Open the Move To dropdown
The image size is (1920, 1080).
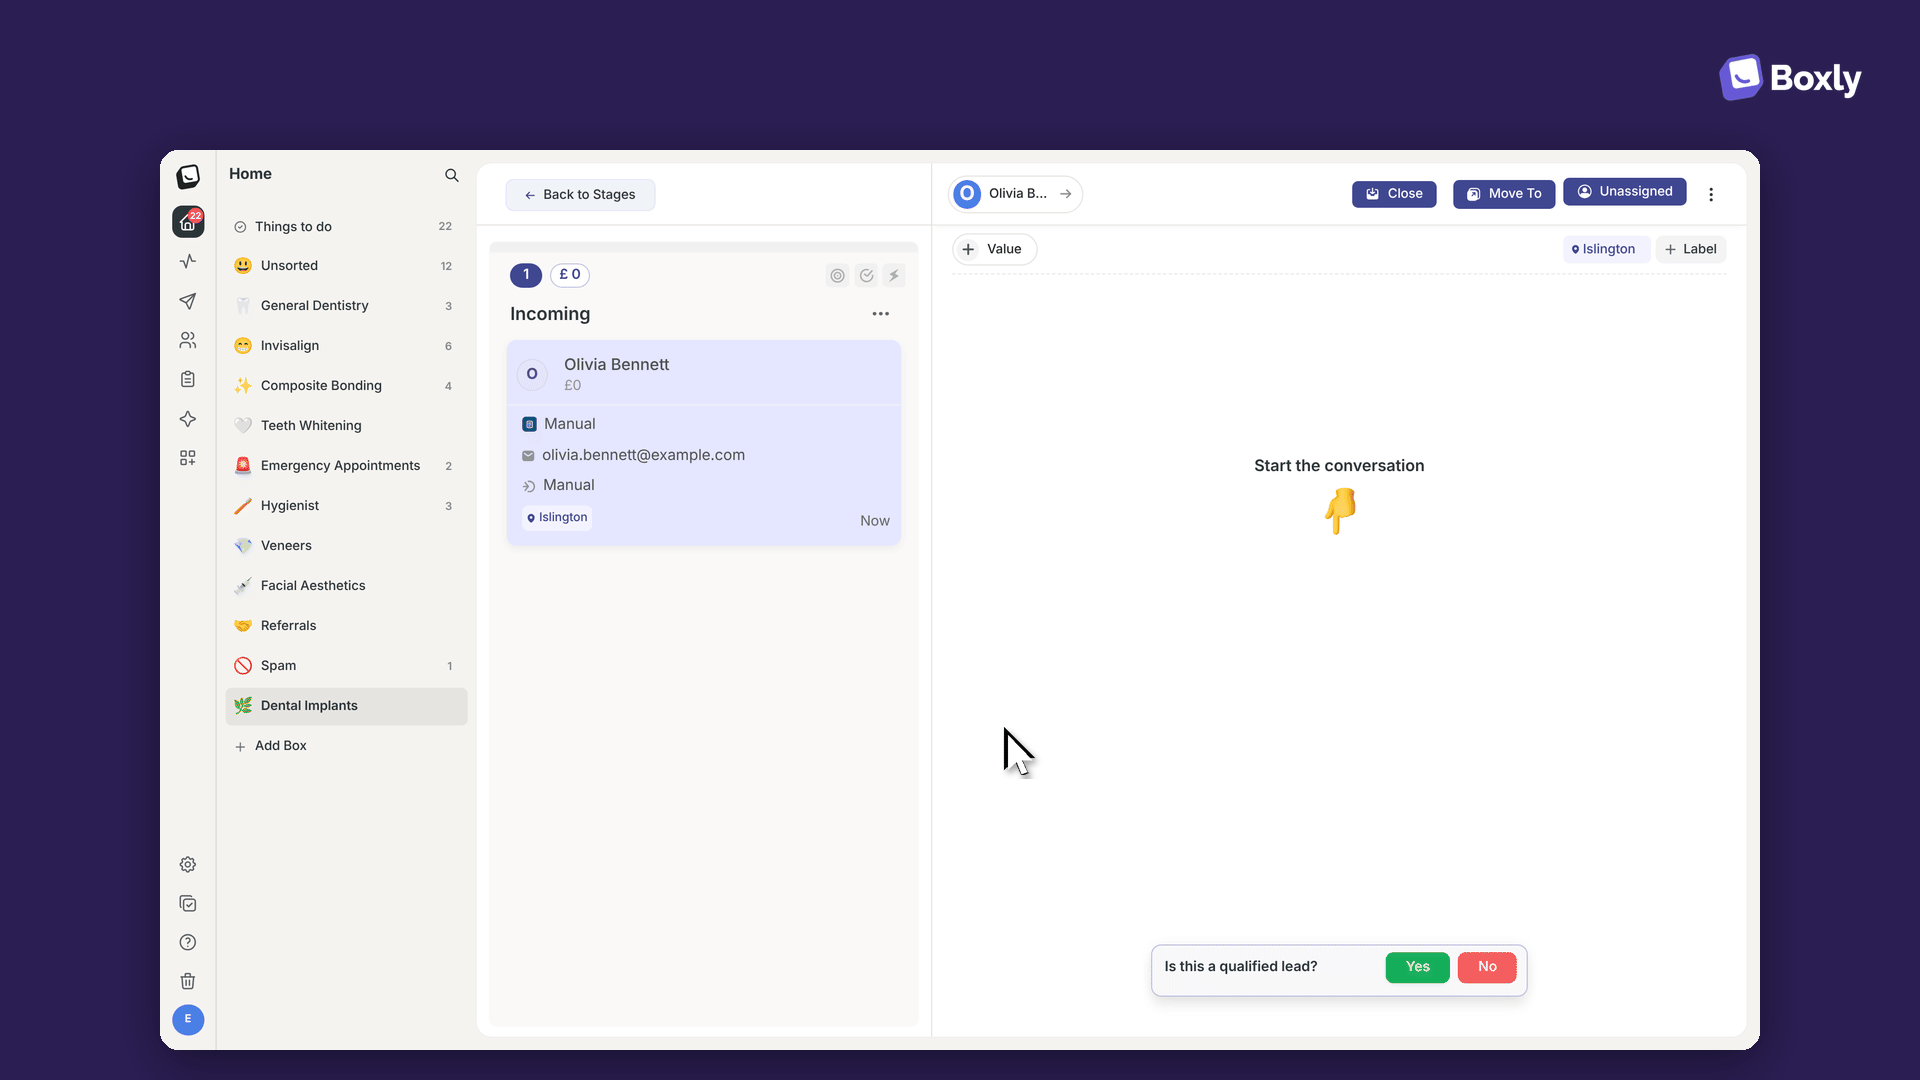pyautogui.click(x=1504, y=194)
